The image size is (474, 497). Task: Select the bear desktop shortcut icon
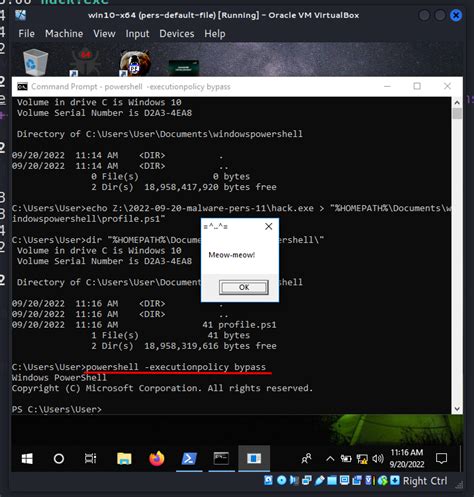[x=135, y=63]
